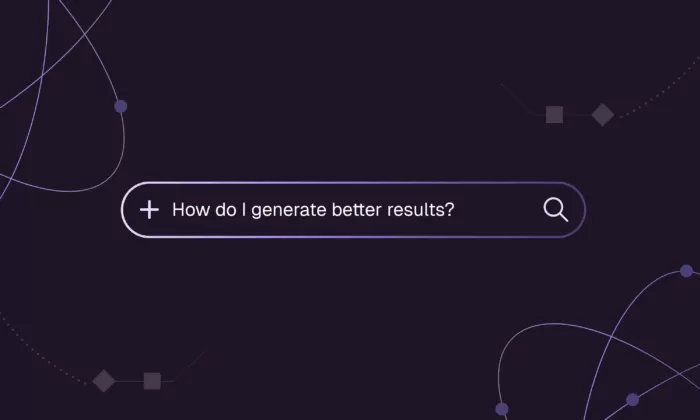This screenshot has width=700, height=420.
Task: Click the plus icon in the search bar
Action: [x=149, y=209]
